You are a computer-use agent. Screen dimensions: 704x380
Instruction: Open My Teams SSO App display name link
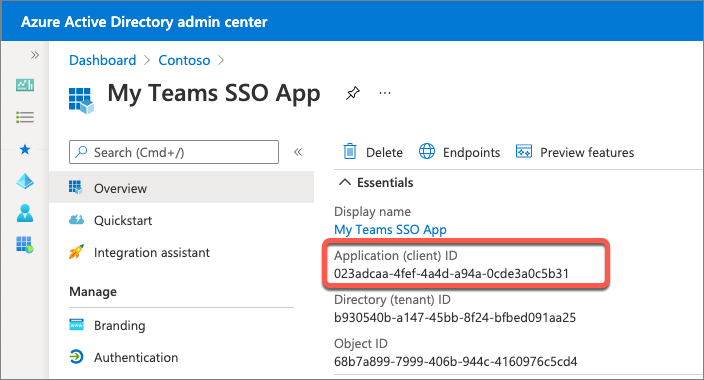coord(390,230)
